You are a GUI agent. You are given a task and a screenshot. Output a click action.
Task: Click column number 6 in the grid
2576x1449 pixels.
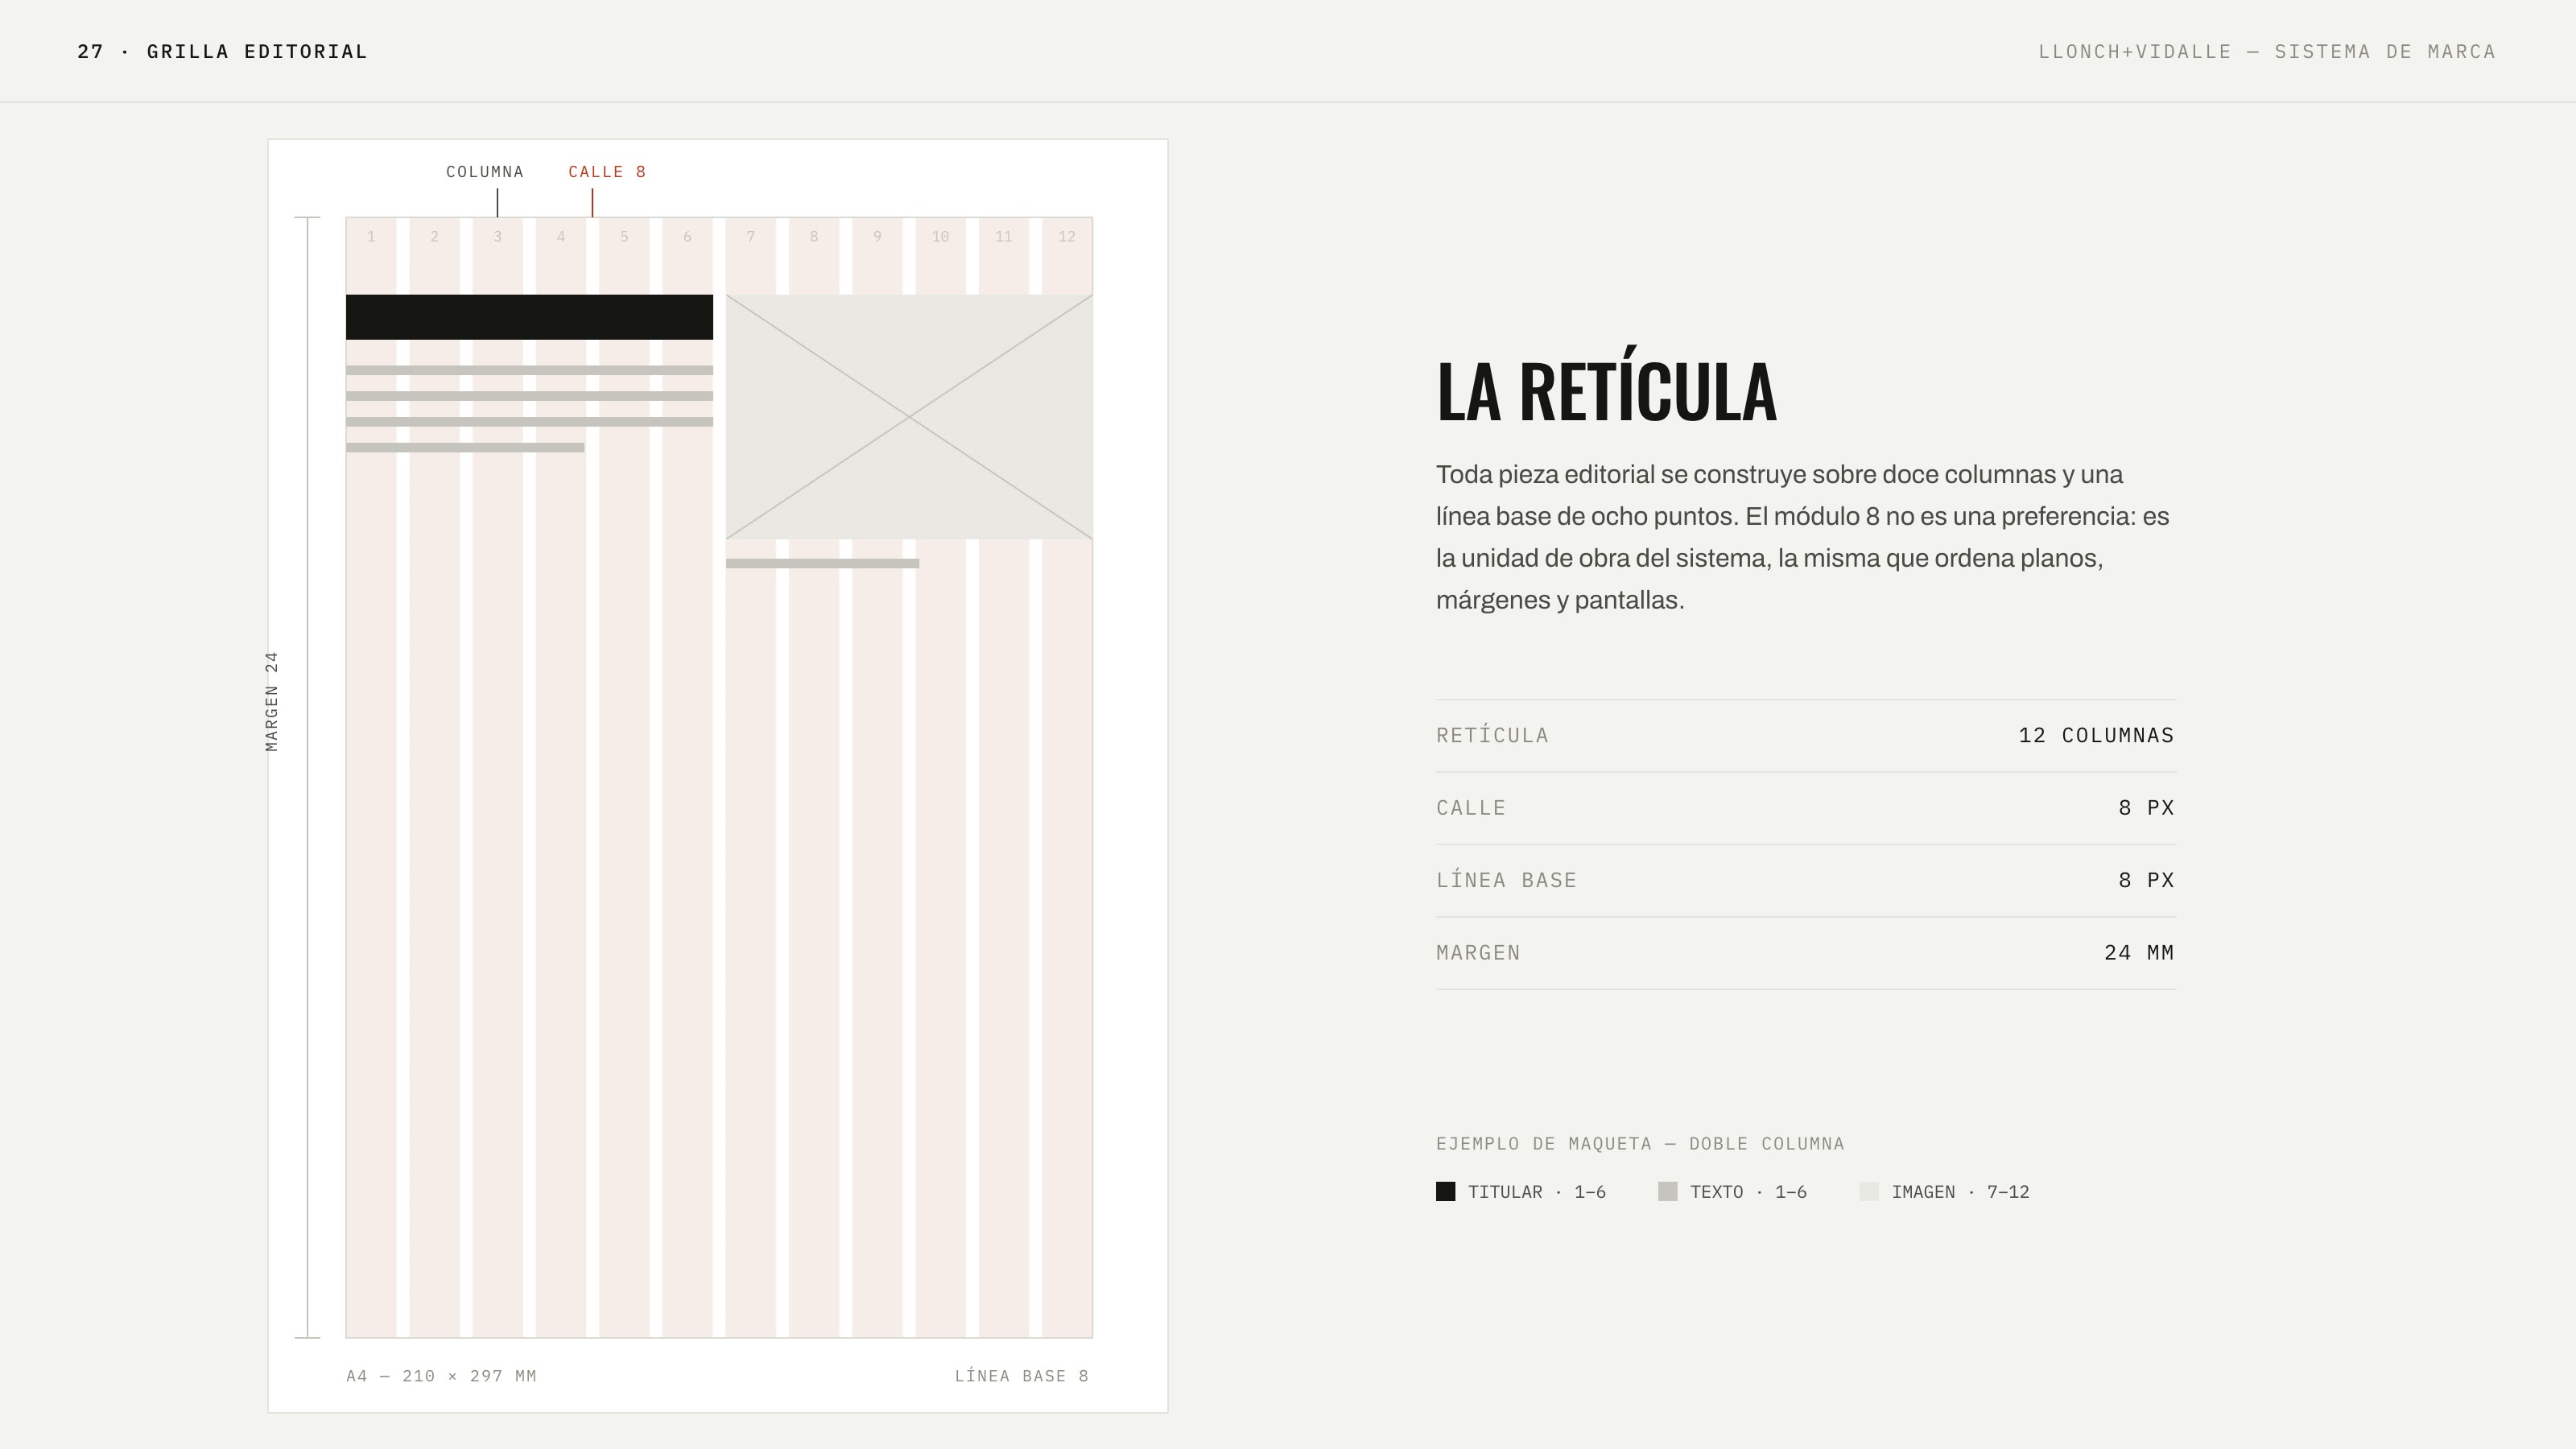(687, 237)
